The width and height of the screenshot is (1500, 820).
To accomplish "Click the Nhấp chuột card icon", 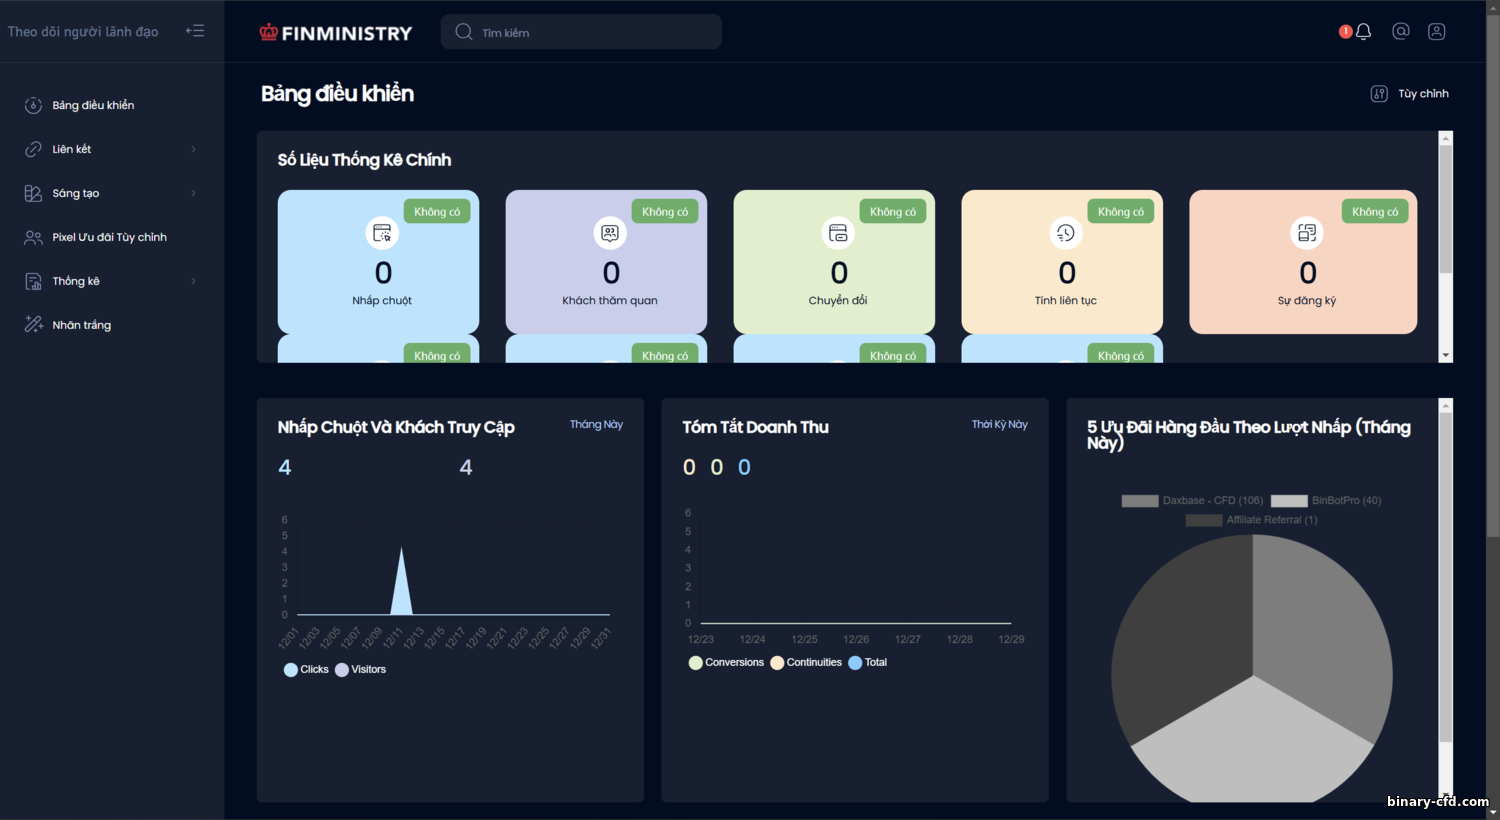I will [382, 233].
